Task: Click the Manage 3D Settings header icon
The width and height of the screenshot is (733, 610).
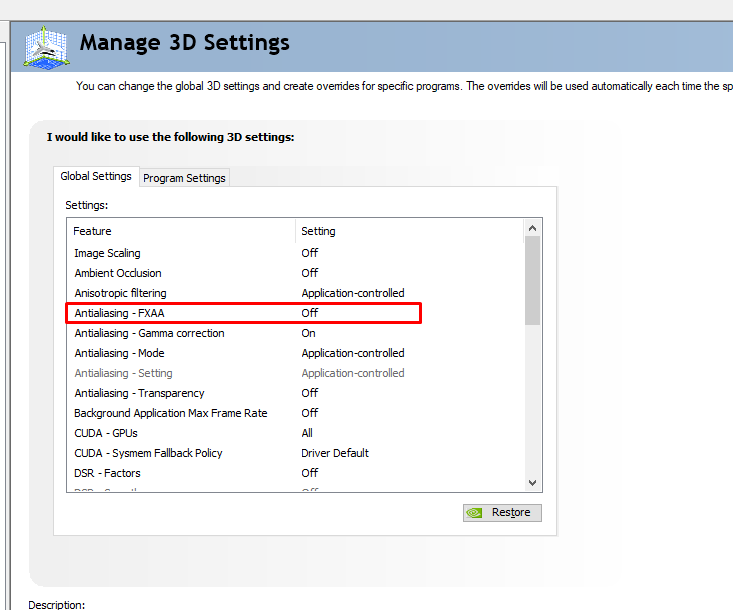Action: (x=46, y=48)
